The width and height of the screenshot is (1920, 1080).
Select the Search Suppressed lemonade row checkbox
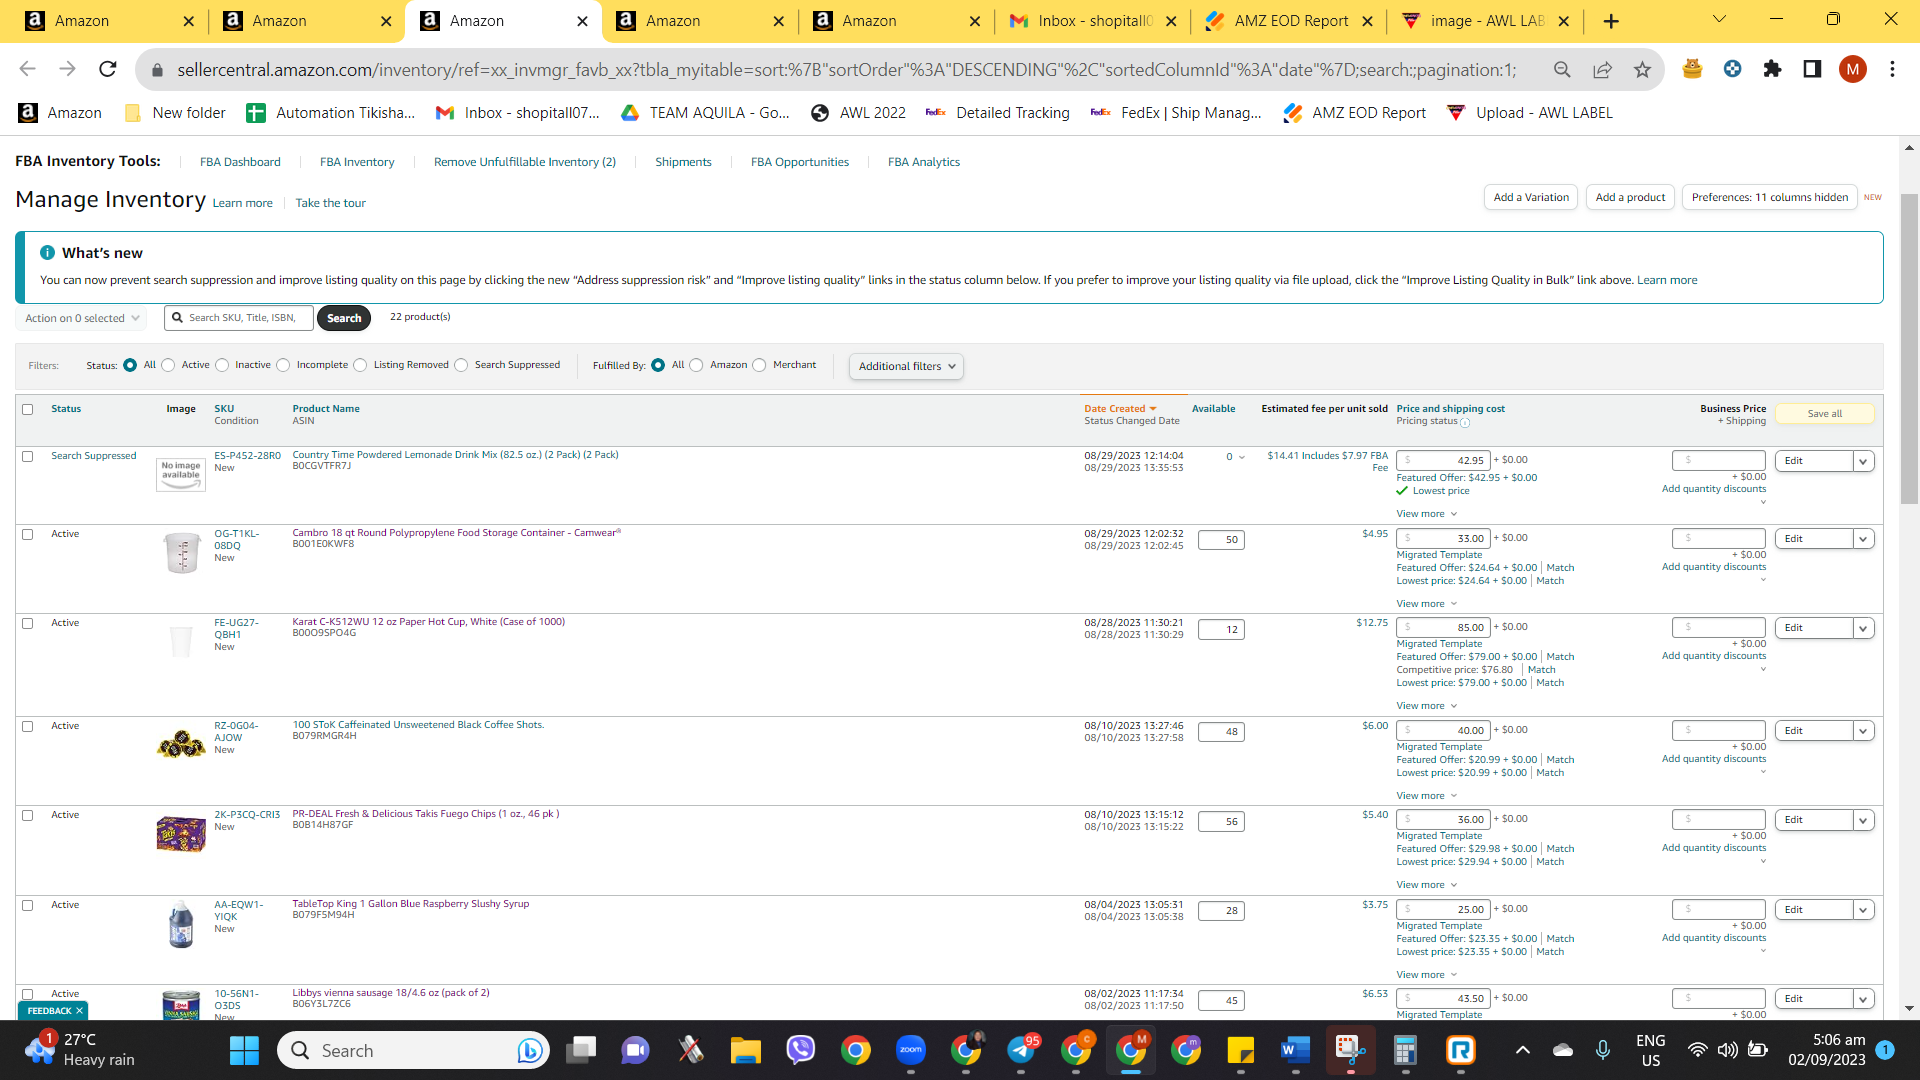(x=28, y=456)
